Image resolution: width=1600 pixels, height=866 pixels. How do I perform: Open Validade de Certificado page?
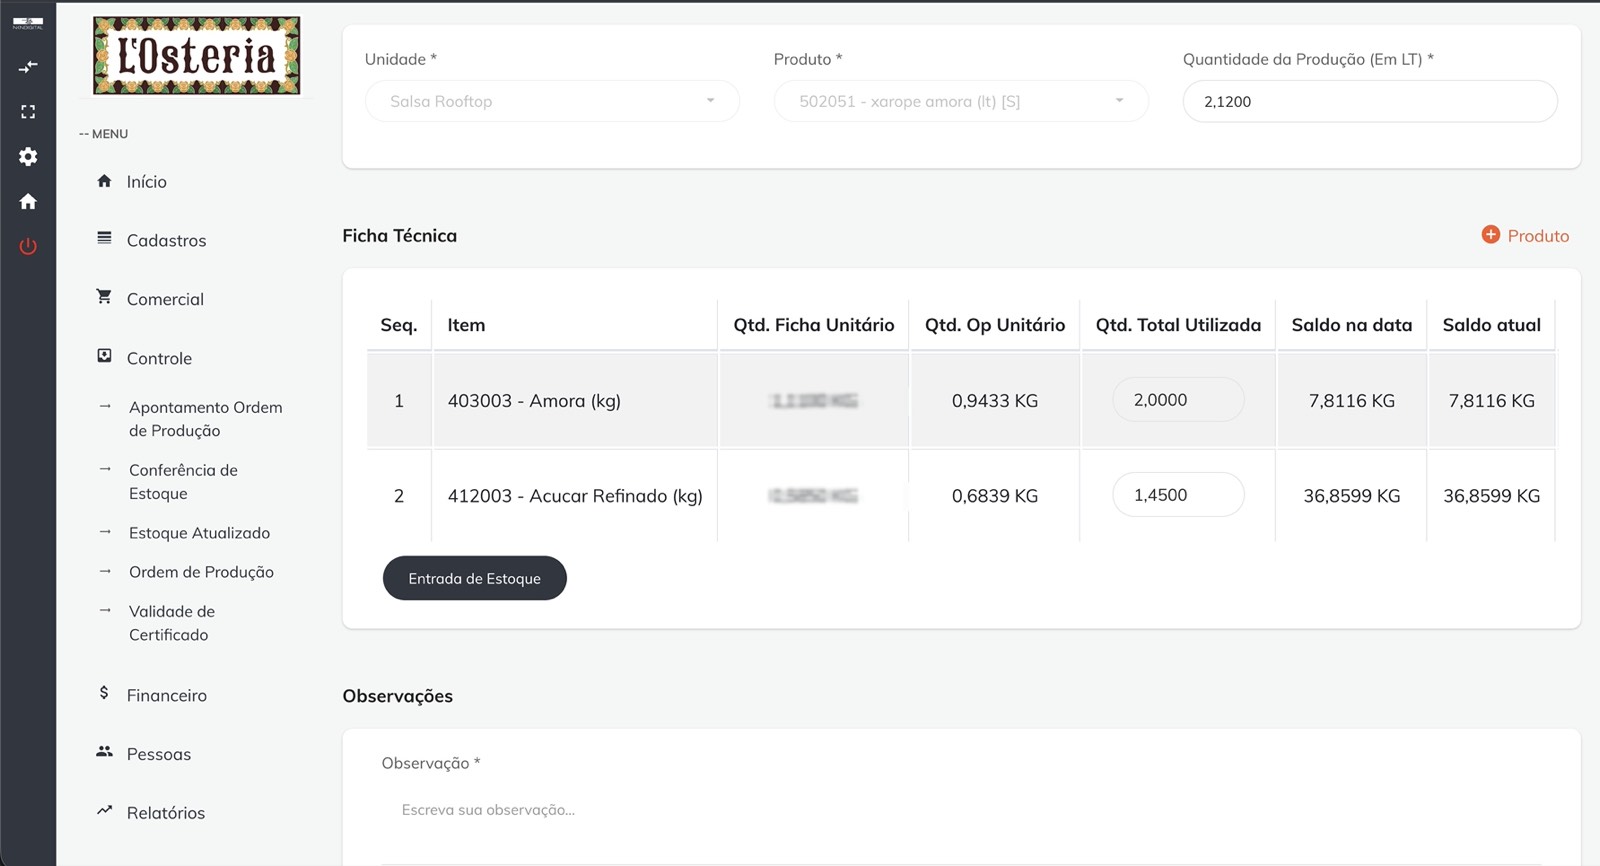172,623
